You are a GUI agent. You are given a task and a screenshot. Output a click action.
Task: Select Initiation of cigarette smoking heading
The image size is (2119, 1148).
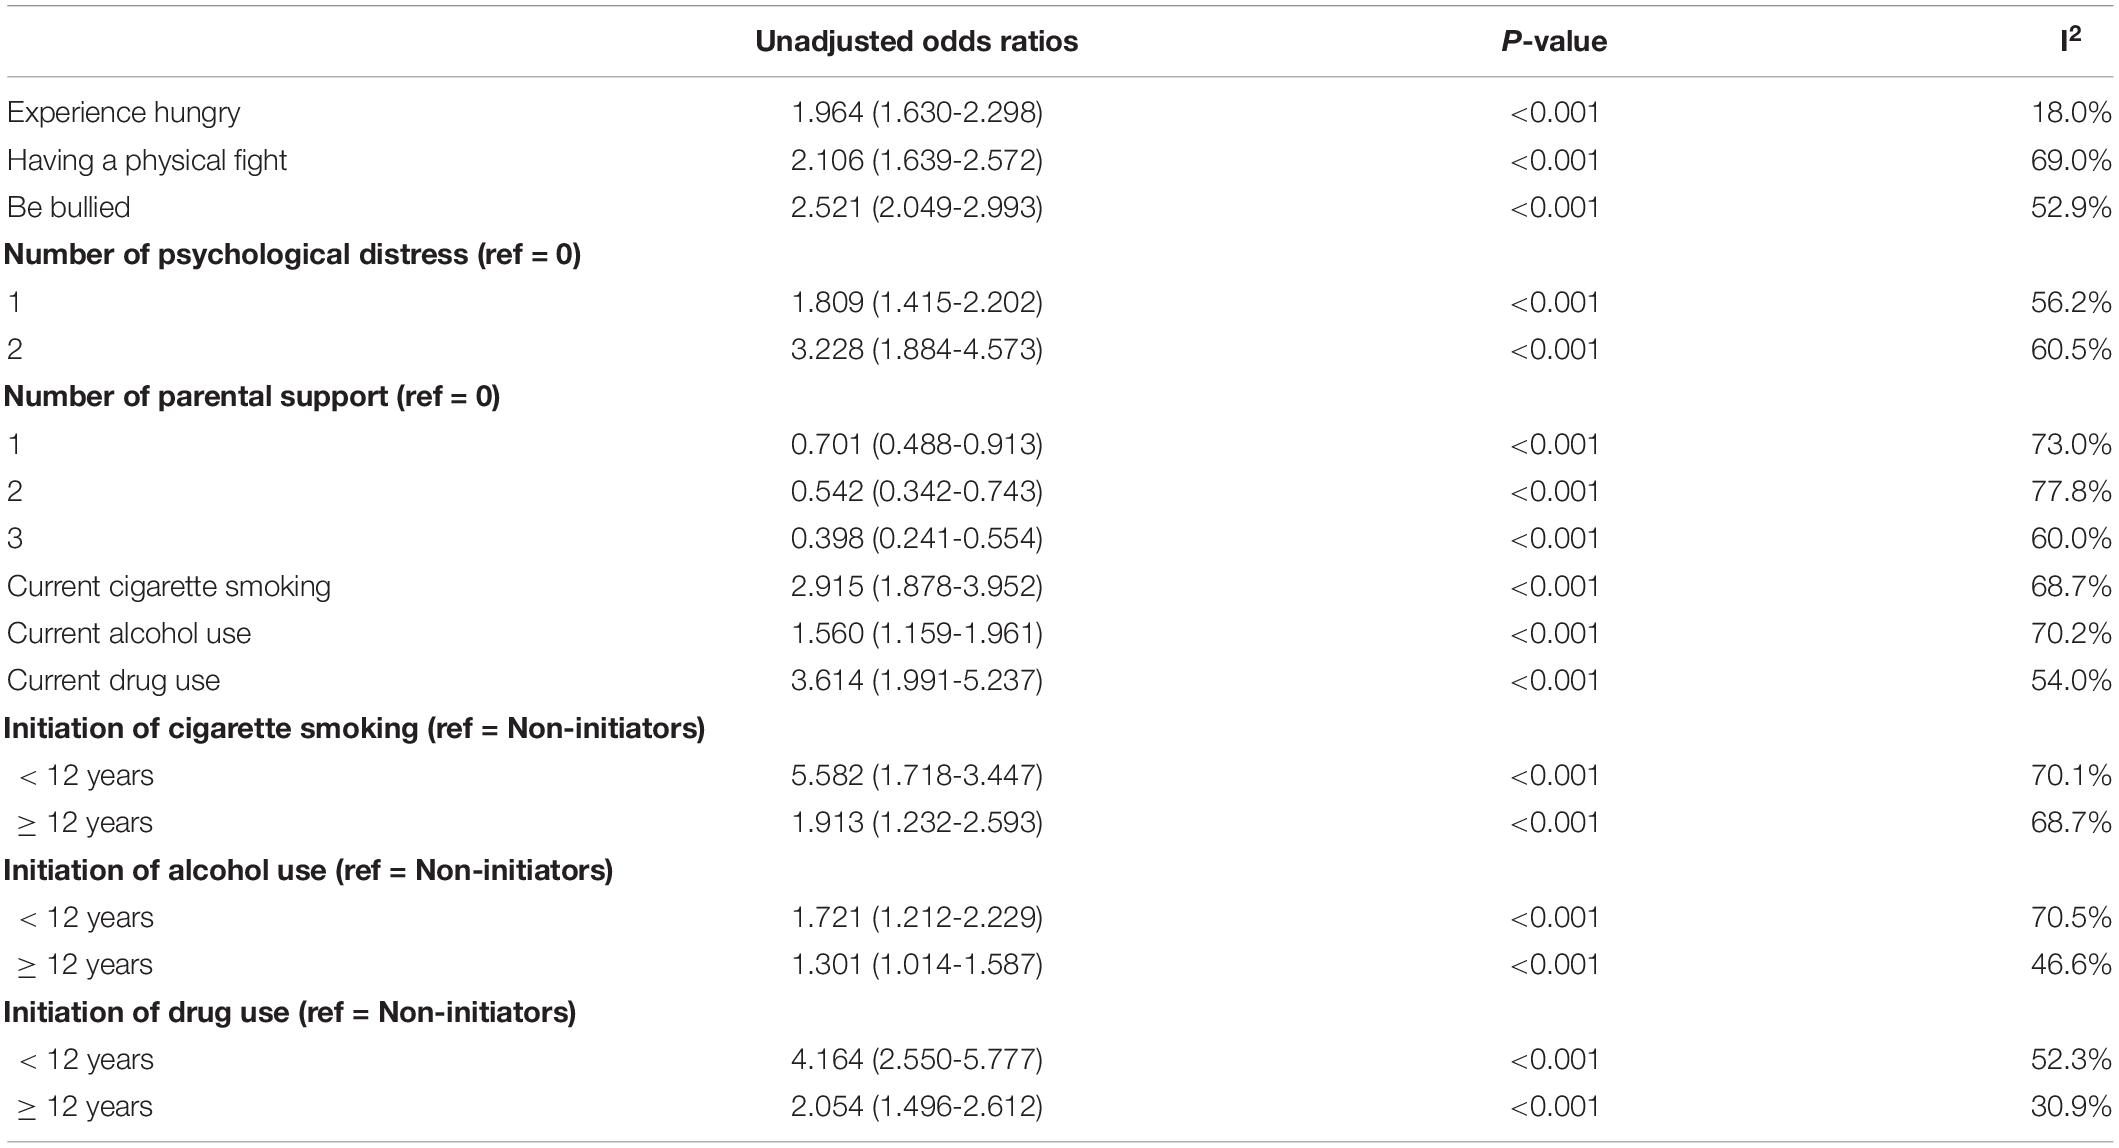354,728
